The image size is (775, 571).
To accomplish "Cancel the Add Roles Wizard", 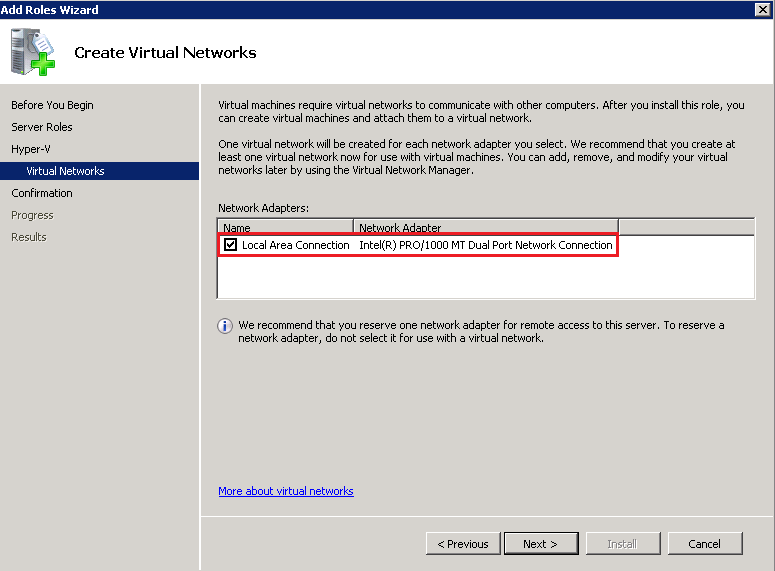I will [705, 544].
